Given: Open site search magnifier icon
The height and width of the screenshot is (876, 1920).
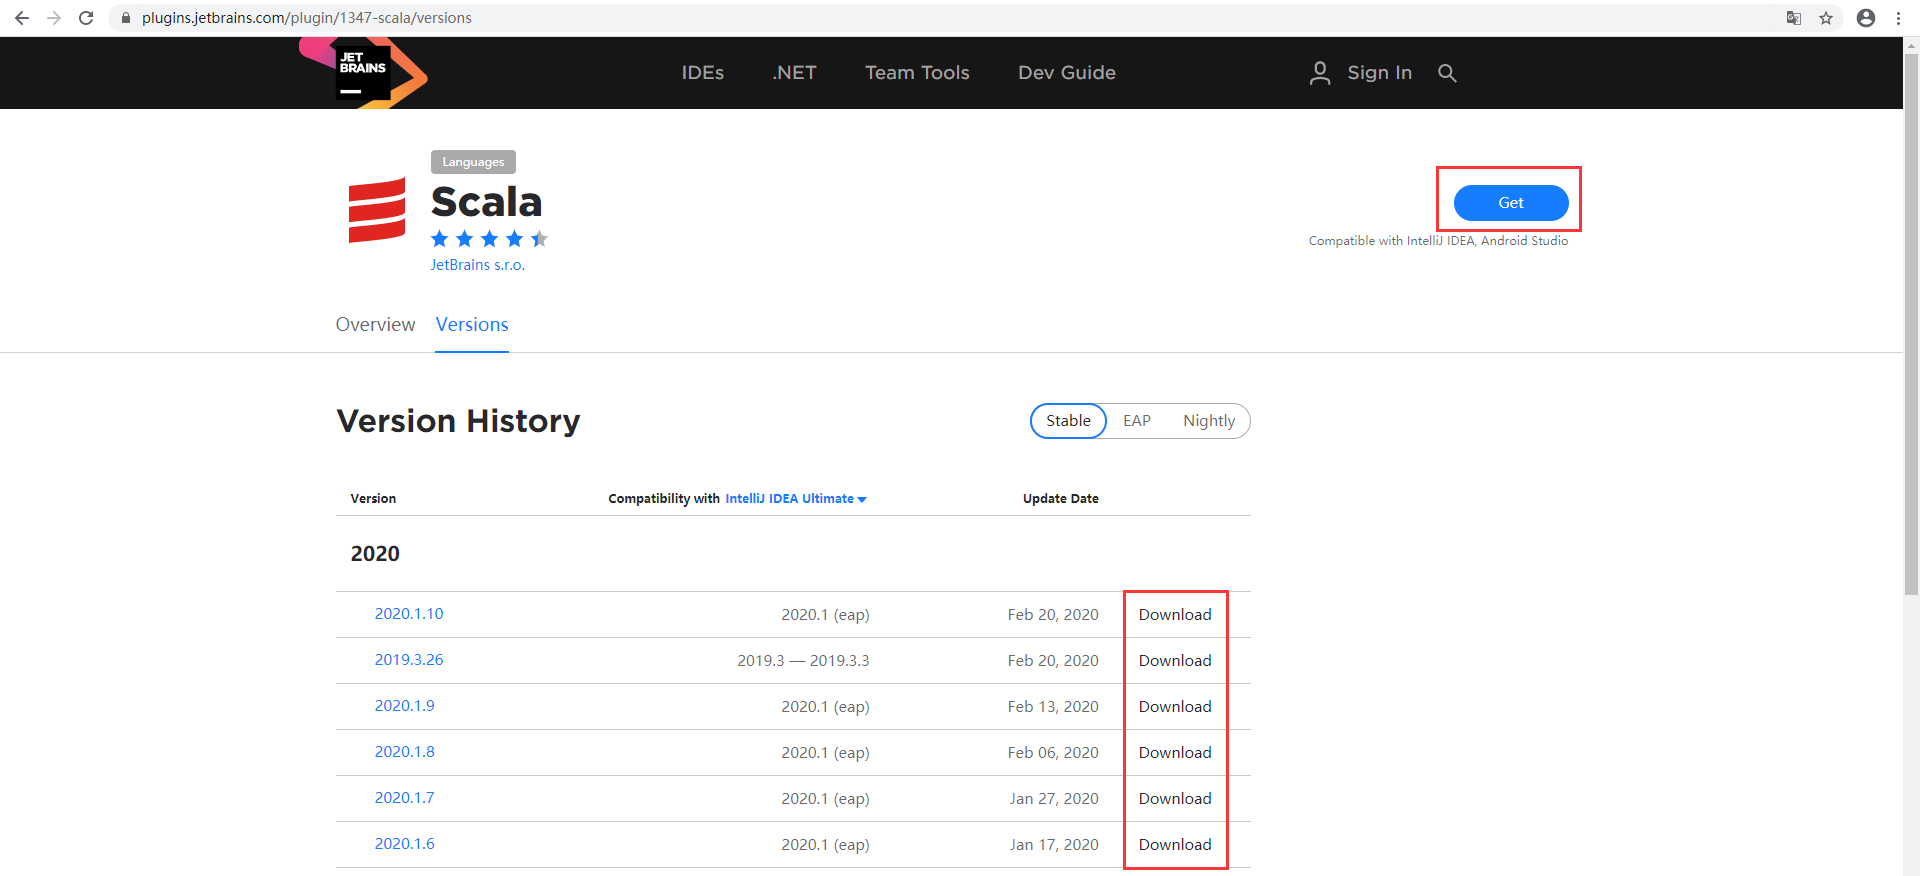Looking at the screenshot, I should (x=1447, y=73).
